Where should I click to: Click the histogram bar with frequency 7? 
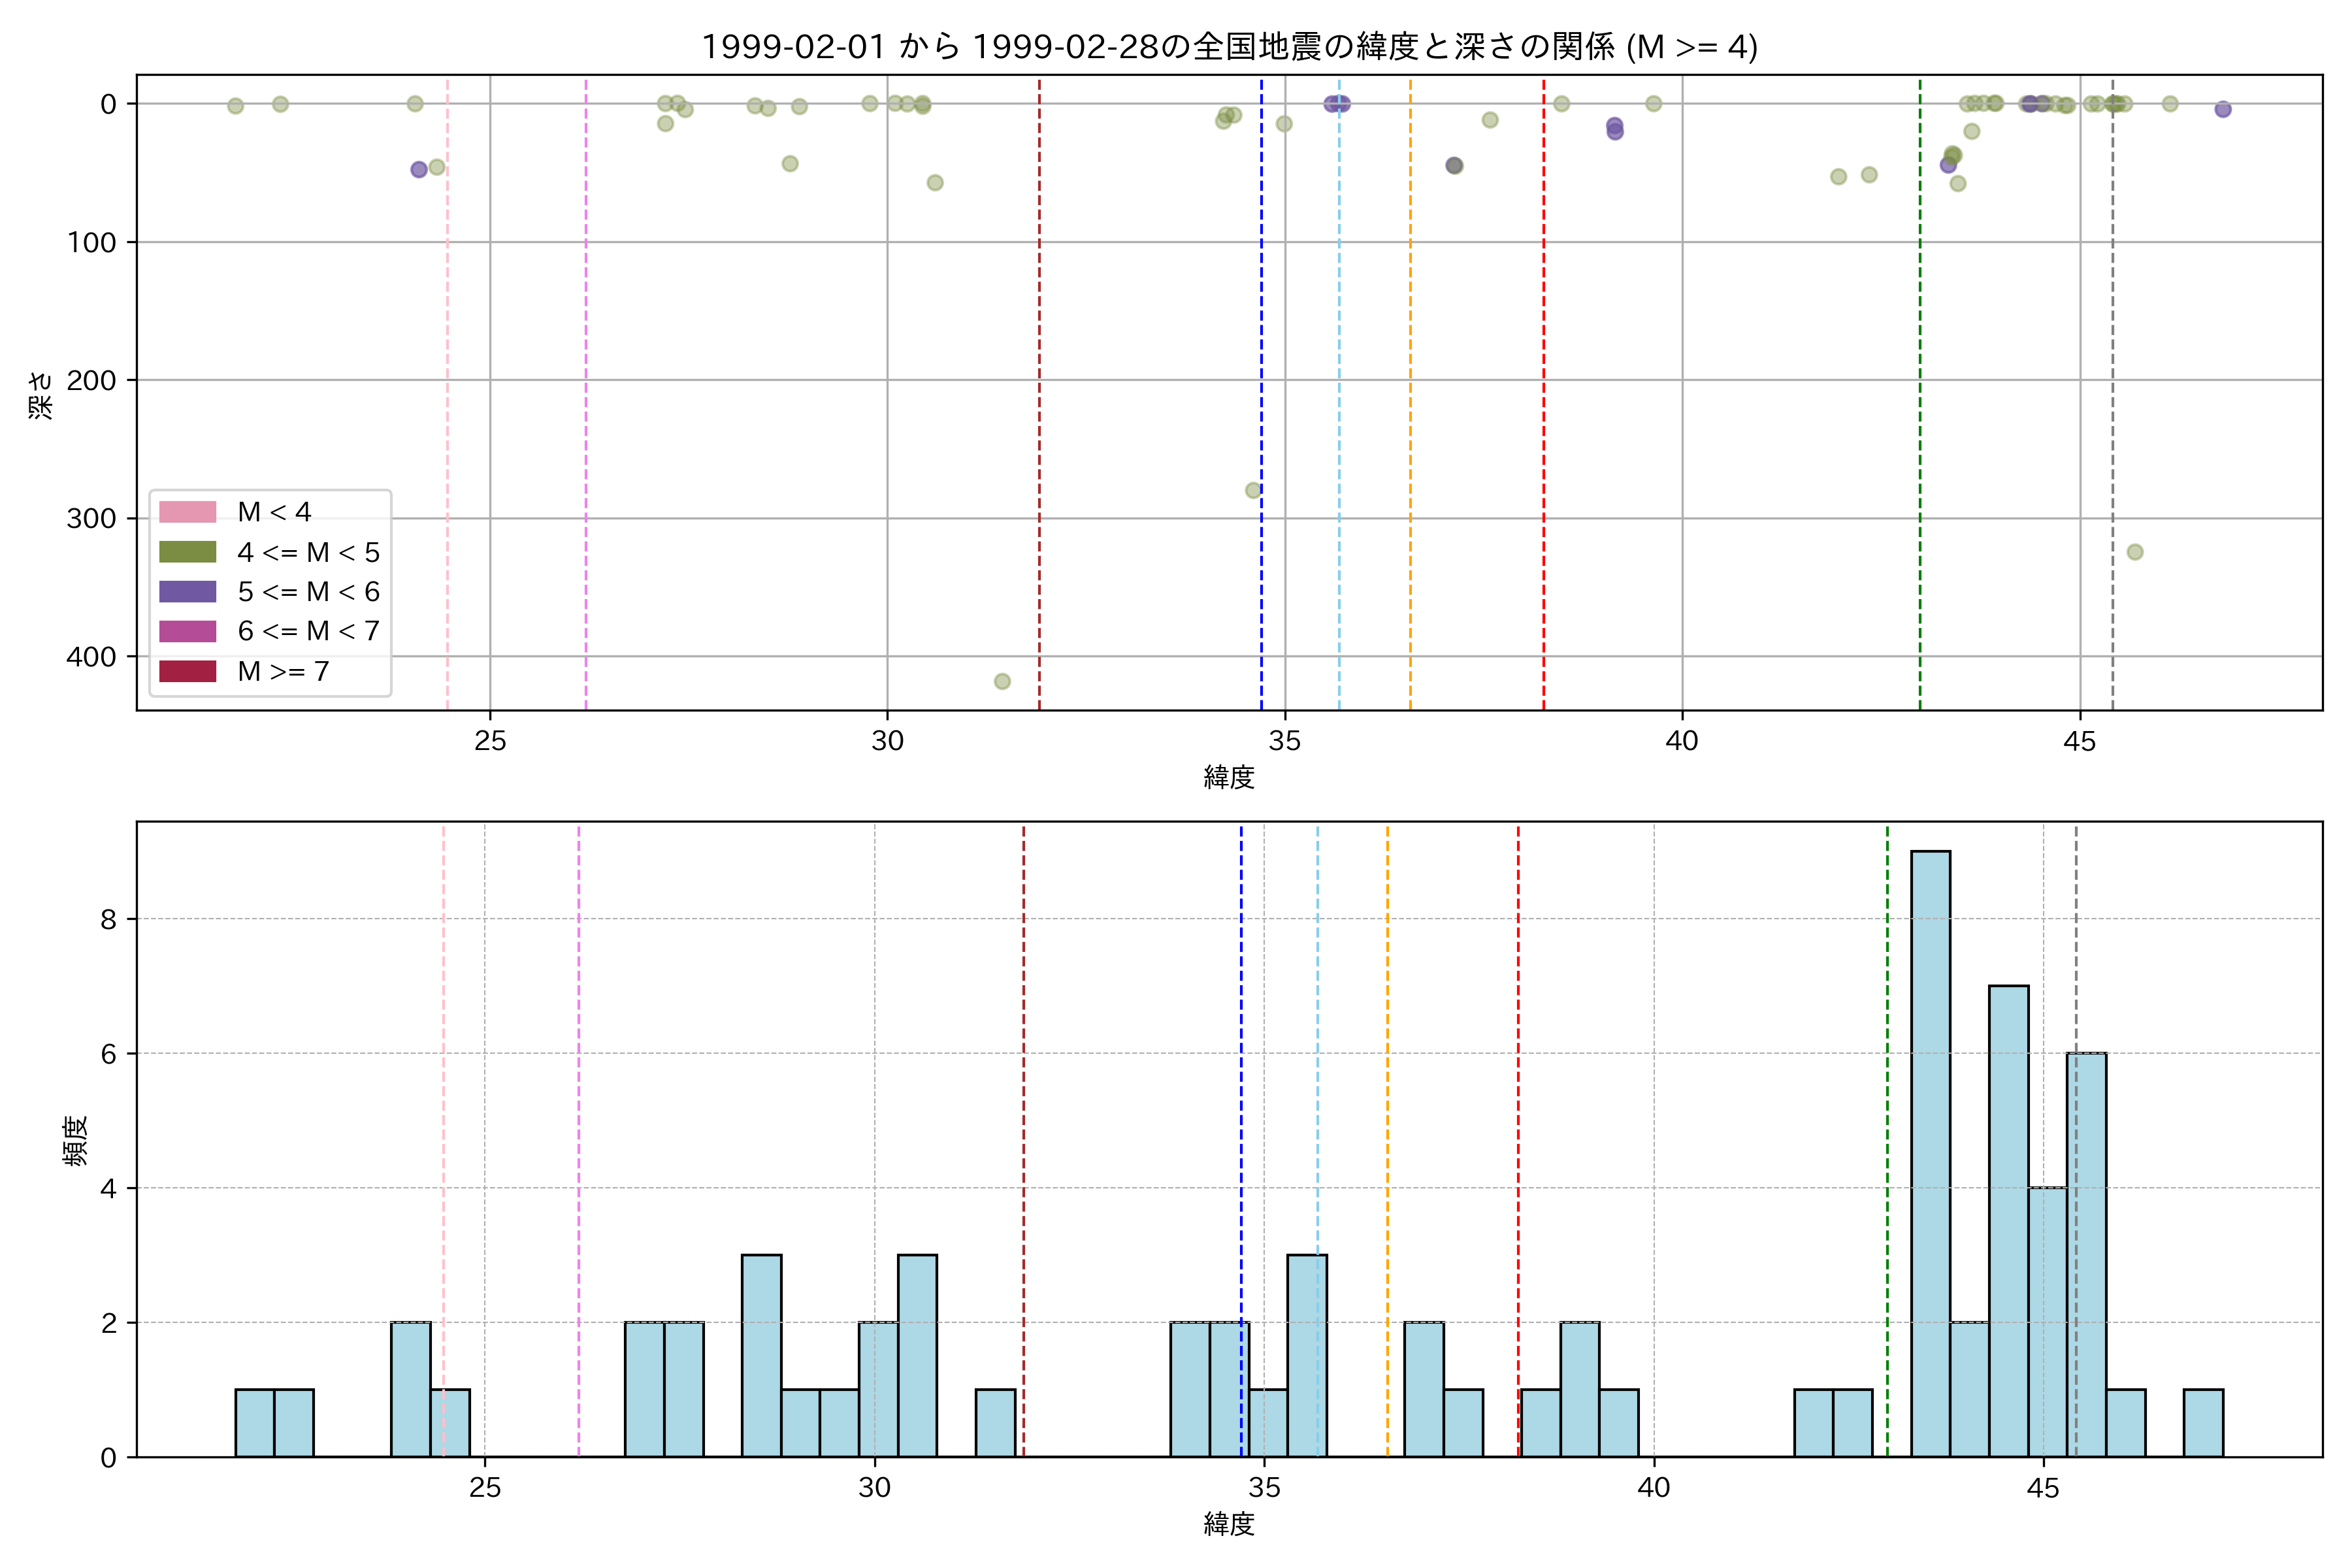pyautogui.click(x=2008, y=1220)
